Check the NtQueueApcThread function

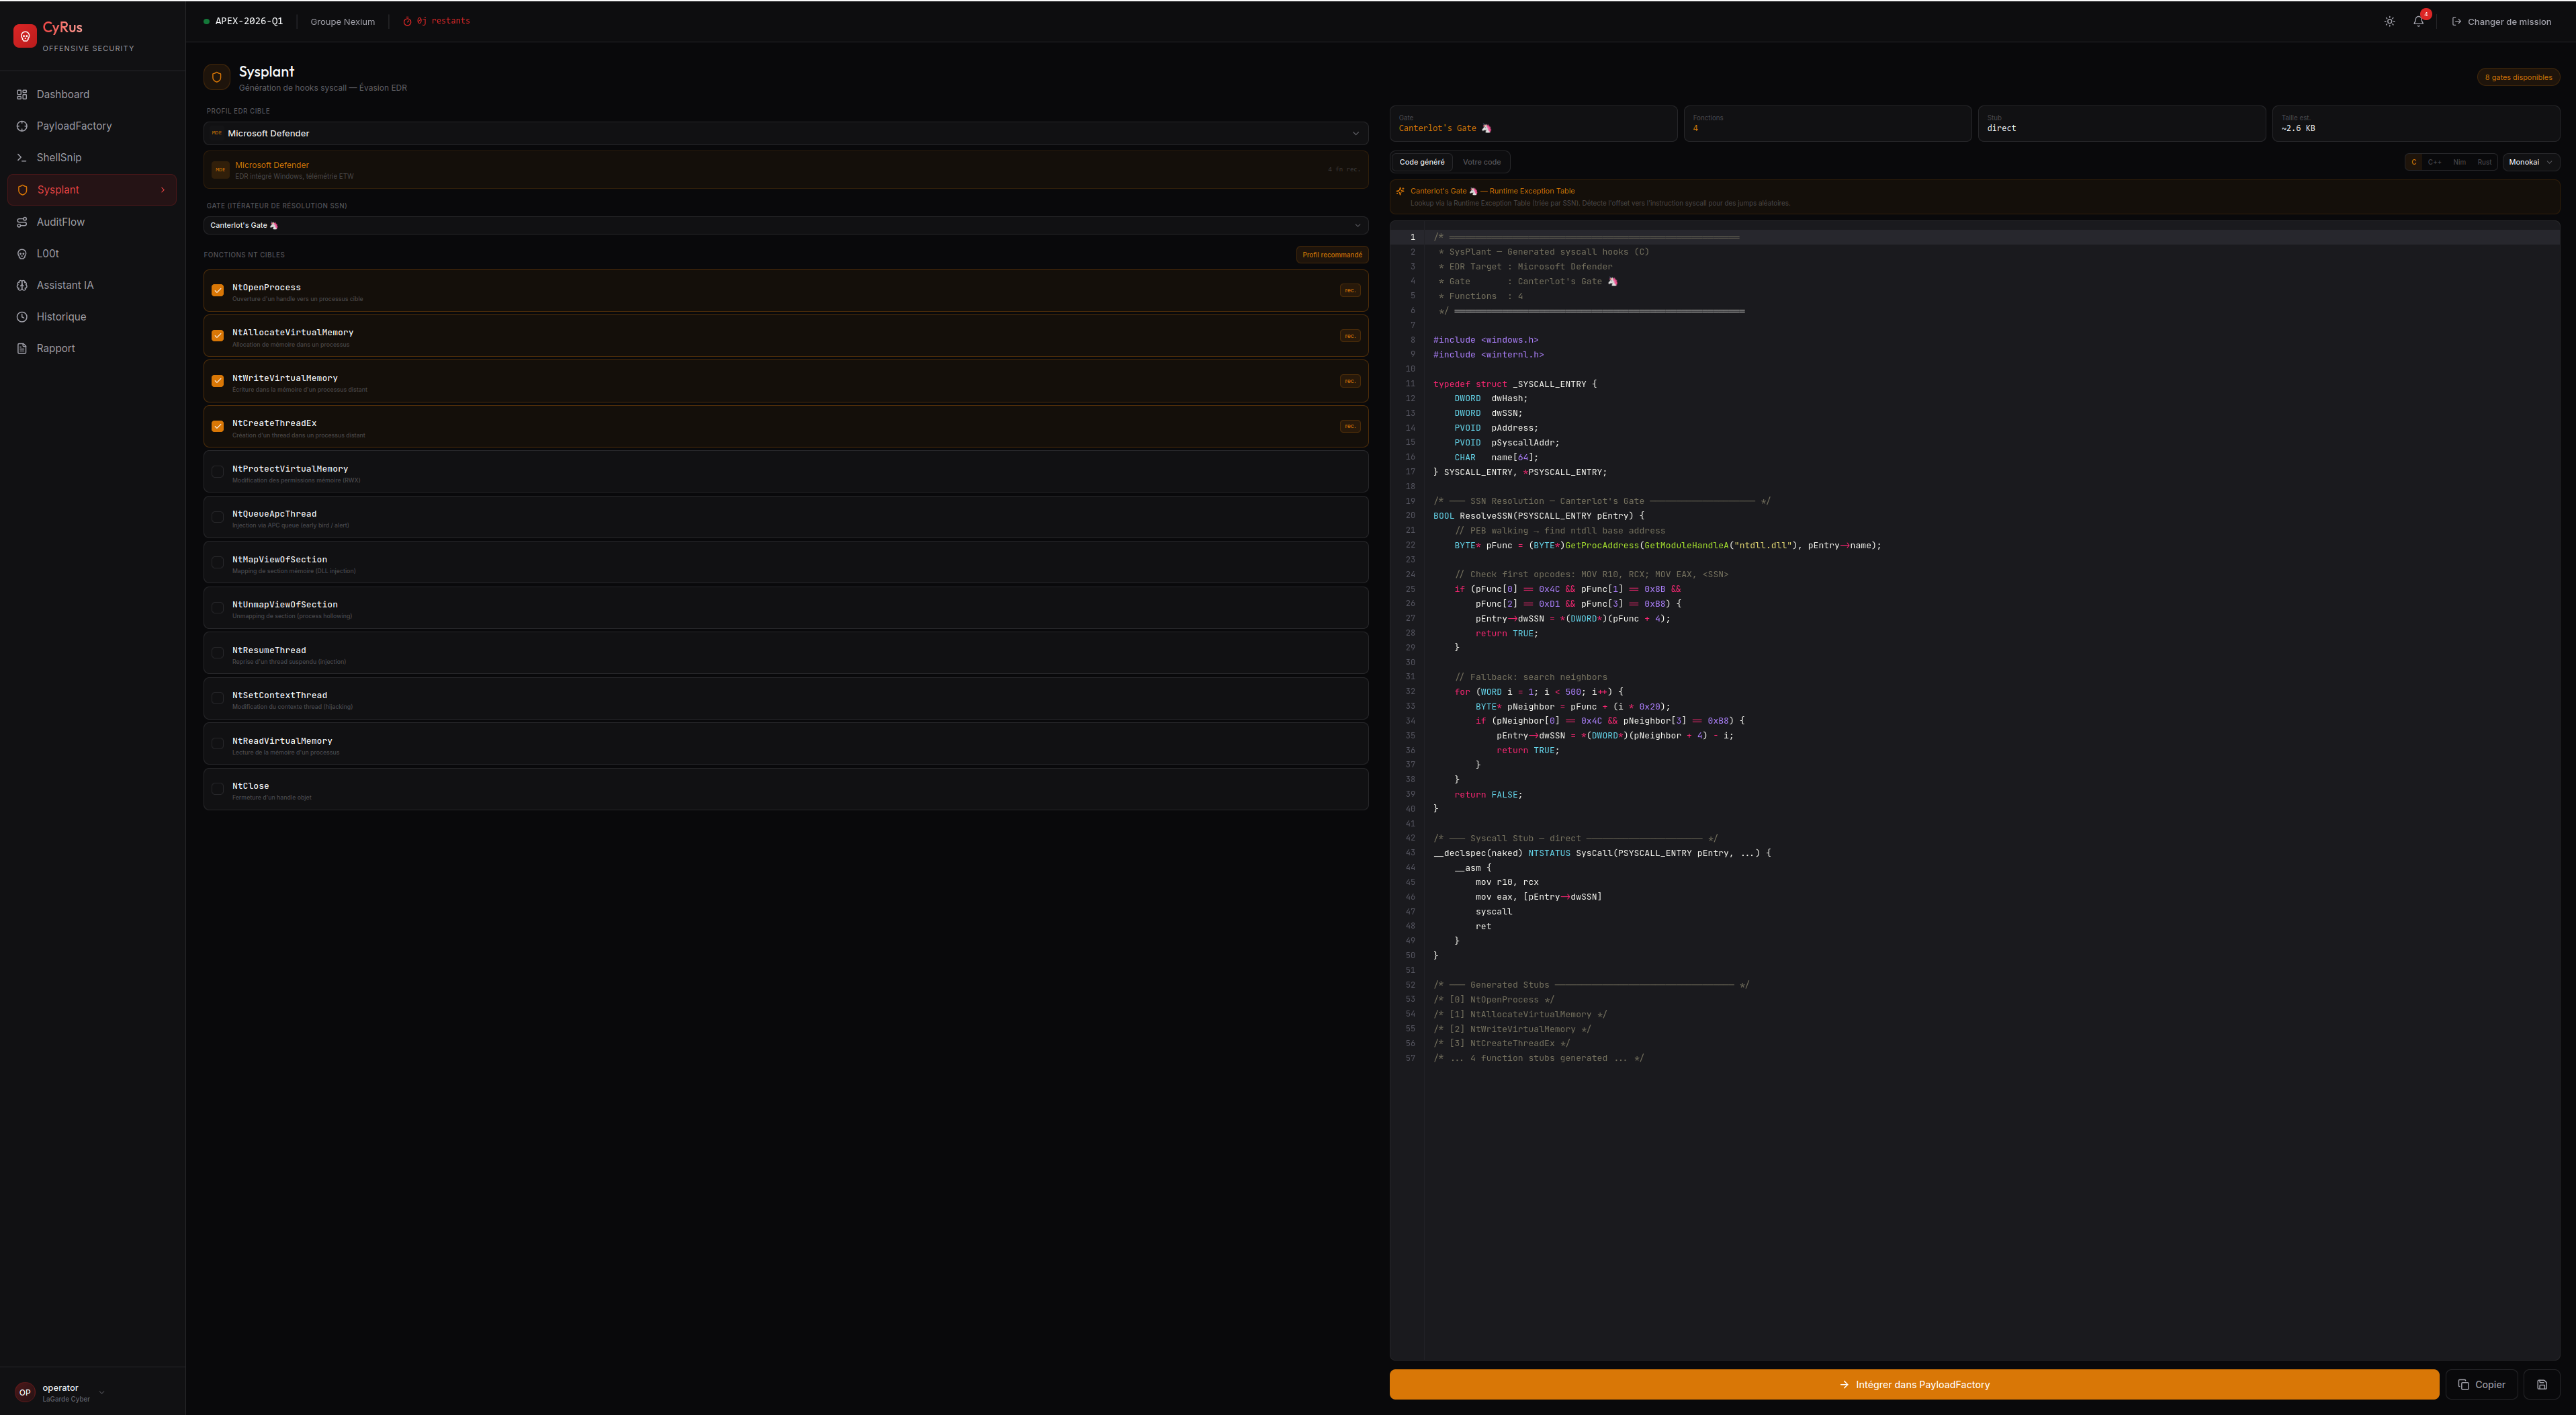click(217, 517)
